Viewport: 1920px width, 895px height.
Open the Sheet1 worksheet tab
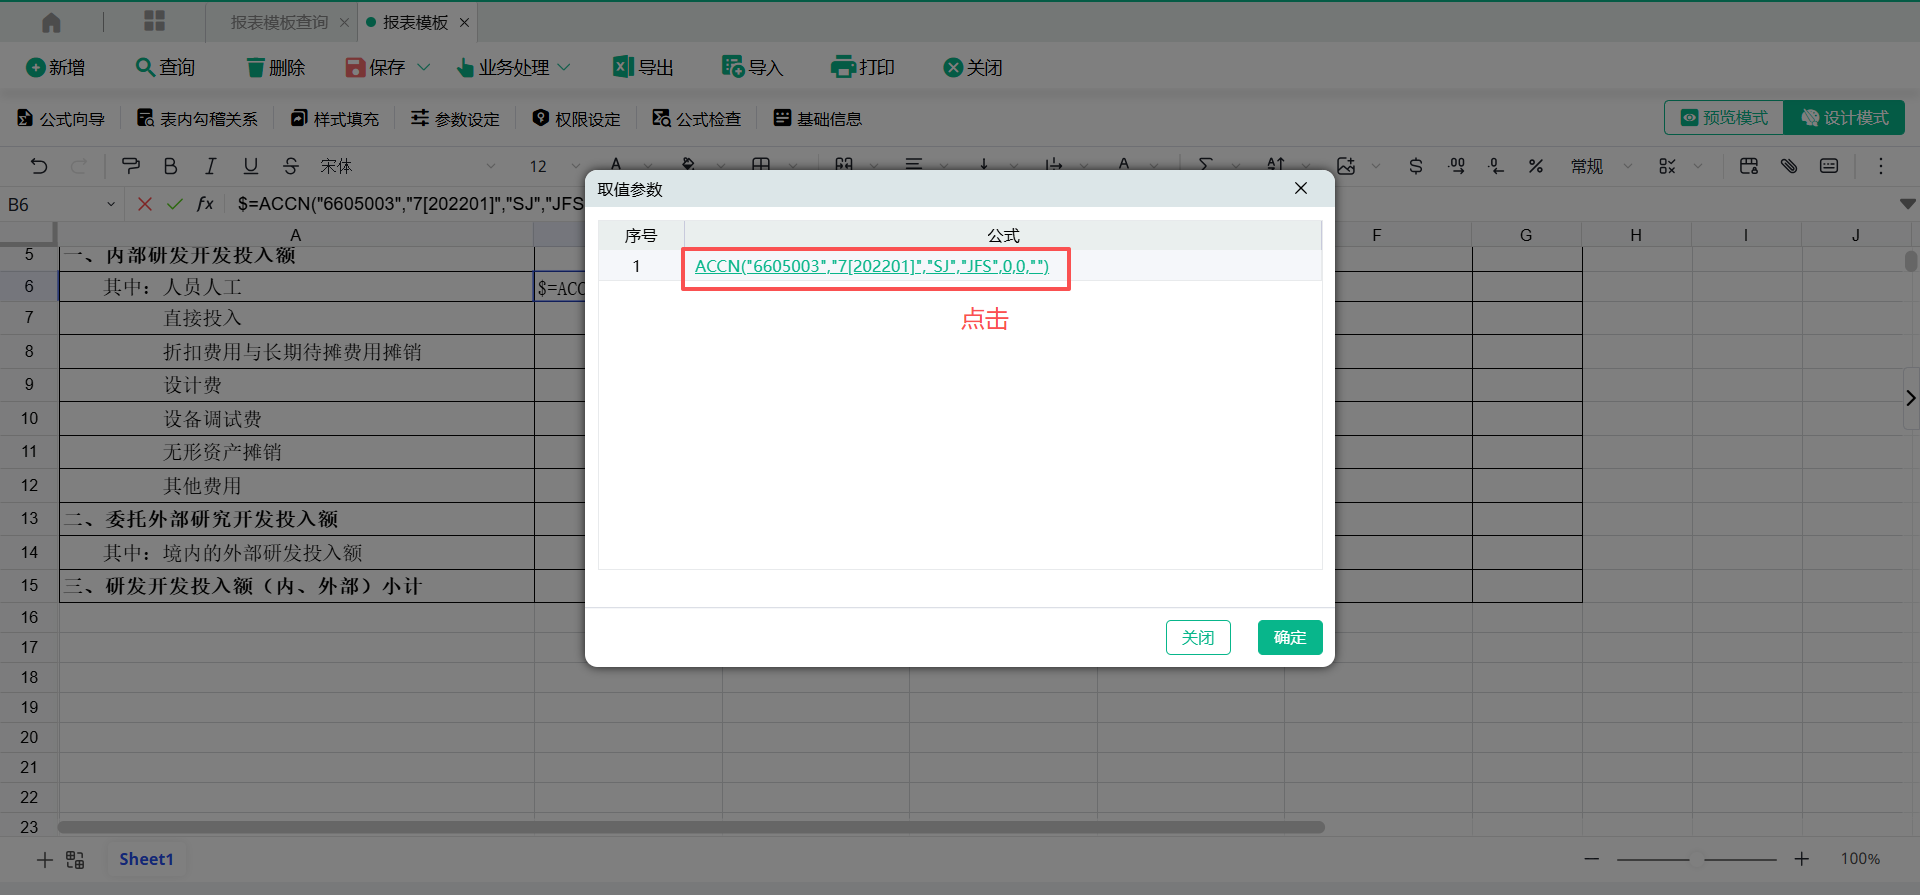pyautogui.click(x=146, y=859)
